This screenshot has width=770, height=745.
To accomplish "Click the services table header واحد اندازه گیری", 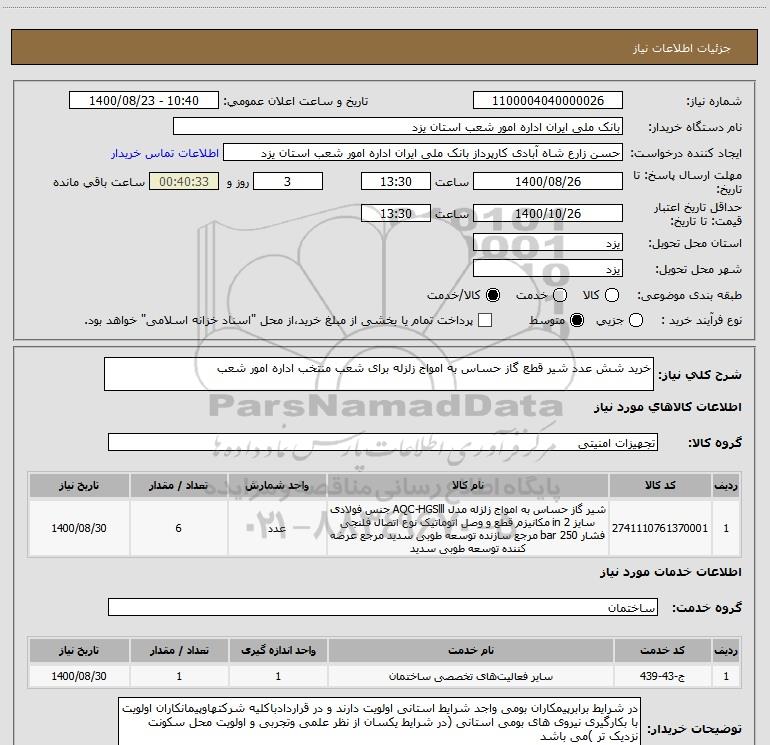I will point(278,651).
